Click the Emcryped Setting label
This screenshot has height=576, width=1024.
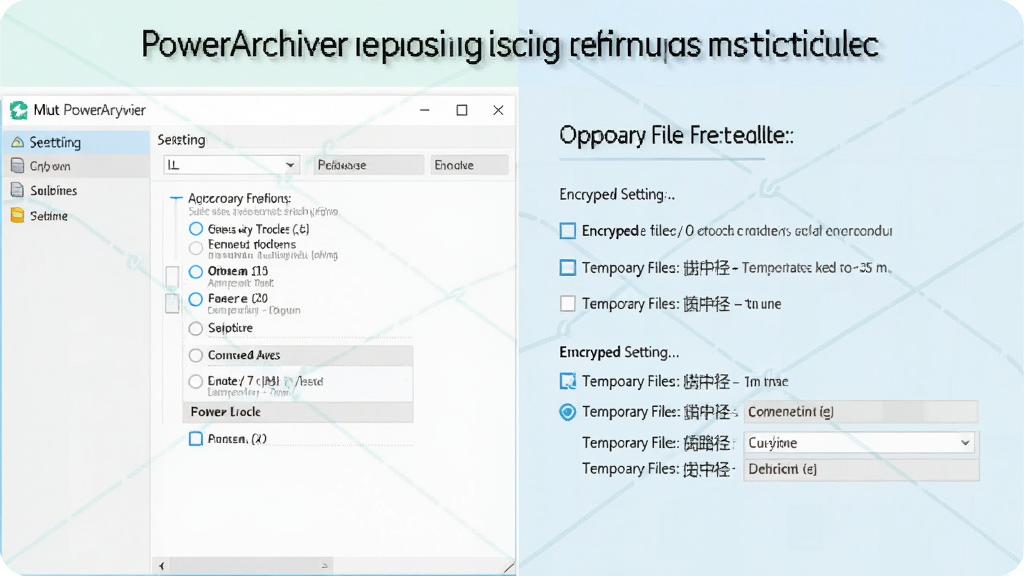click(619, 352)
